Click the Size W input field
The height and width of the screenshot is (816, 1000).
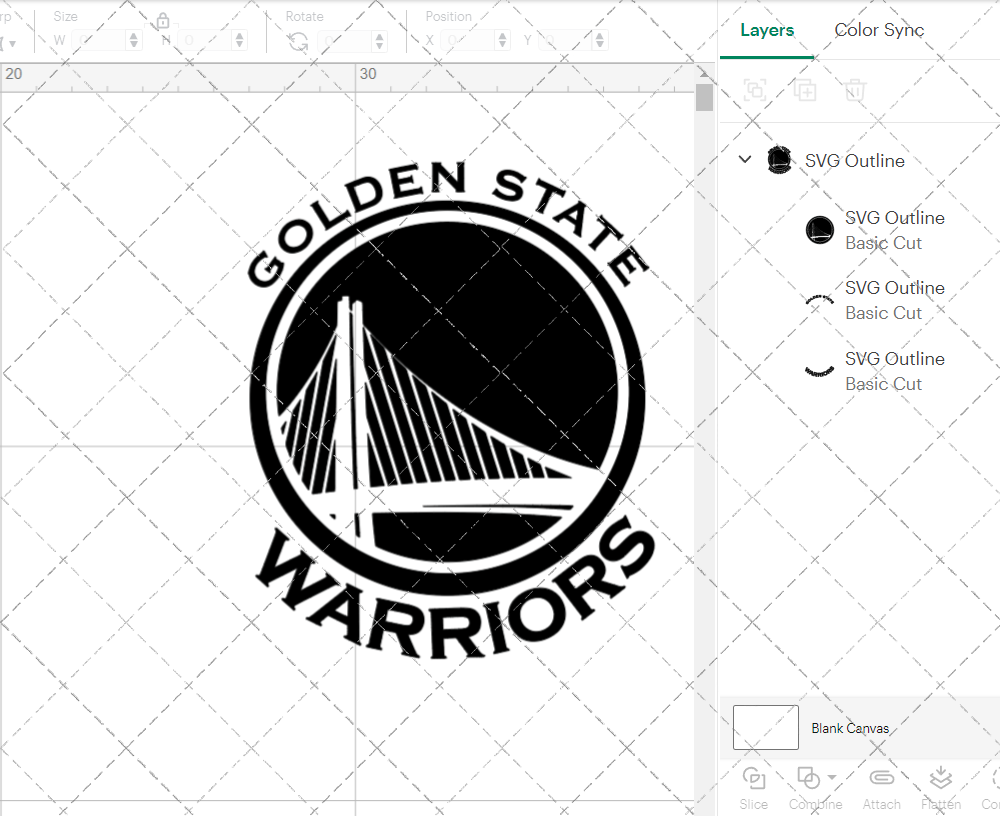[x=98, y=40]
